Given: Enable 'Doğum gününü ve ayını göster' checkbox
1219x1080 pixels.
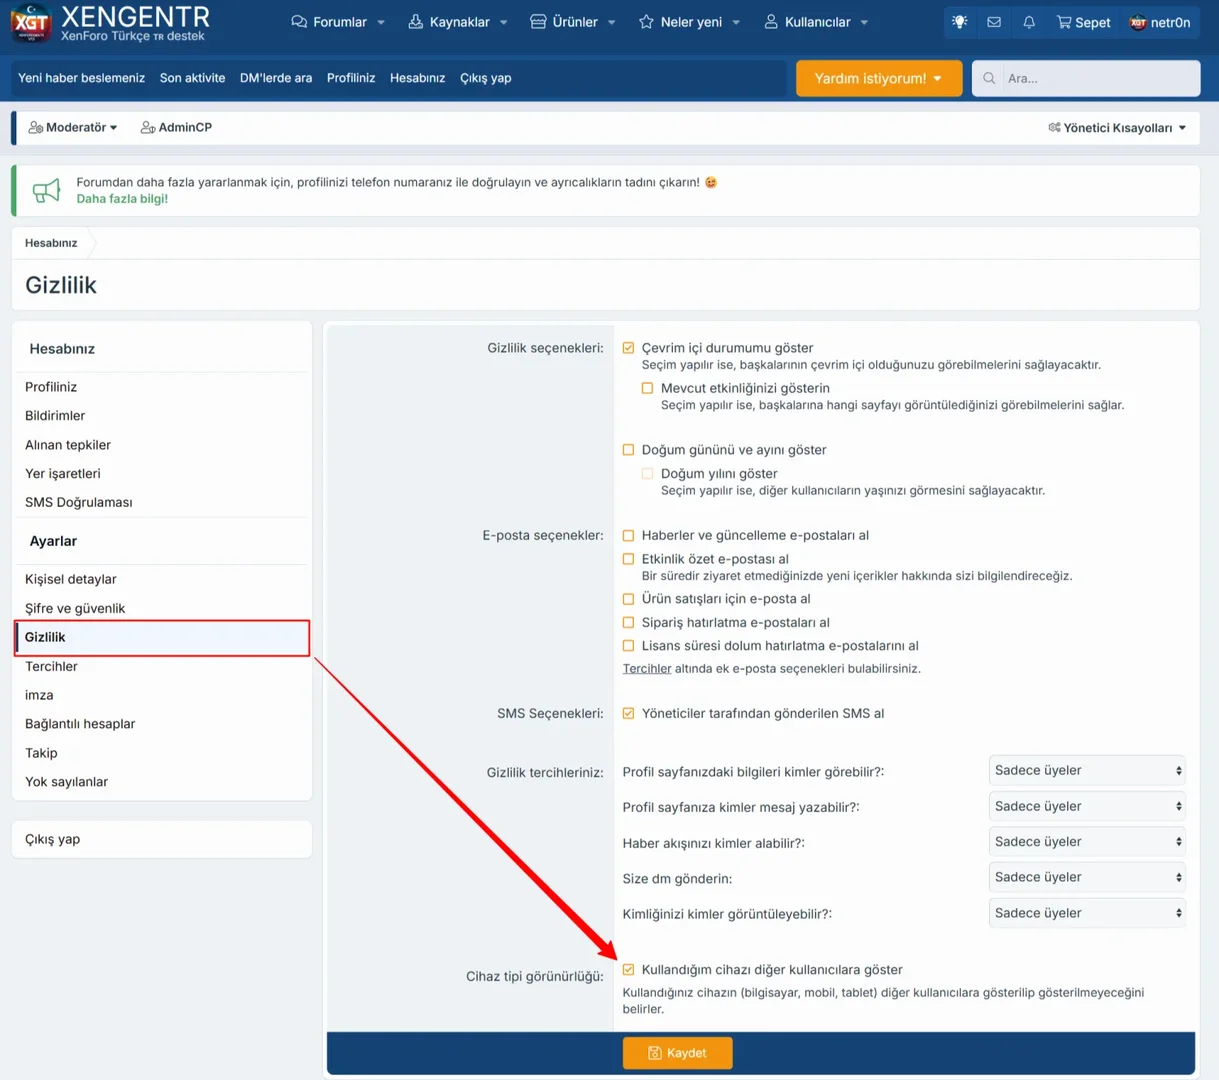Looking at the screenshot, I should (628, 450).
